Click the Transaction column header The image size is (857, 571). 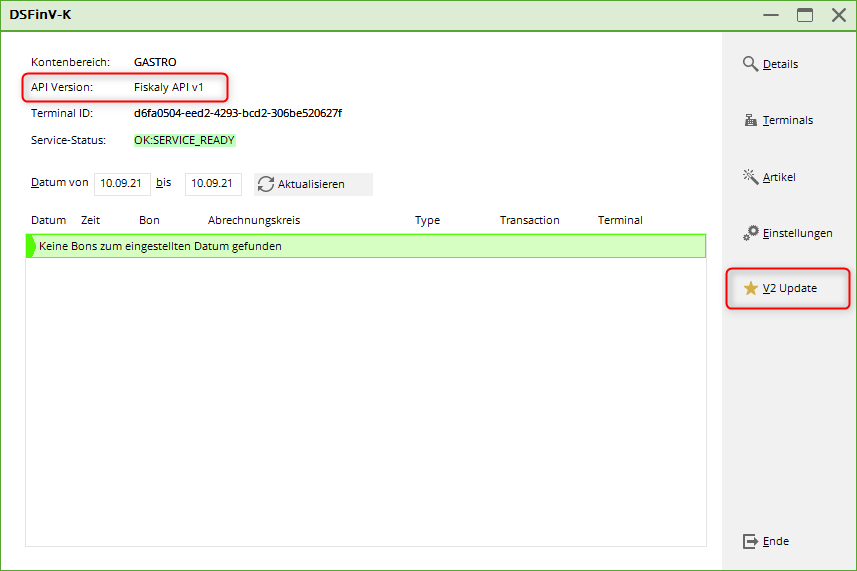(x=529, y=220)
